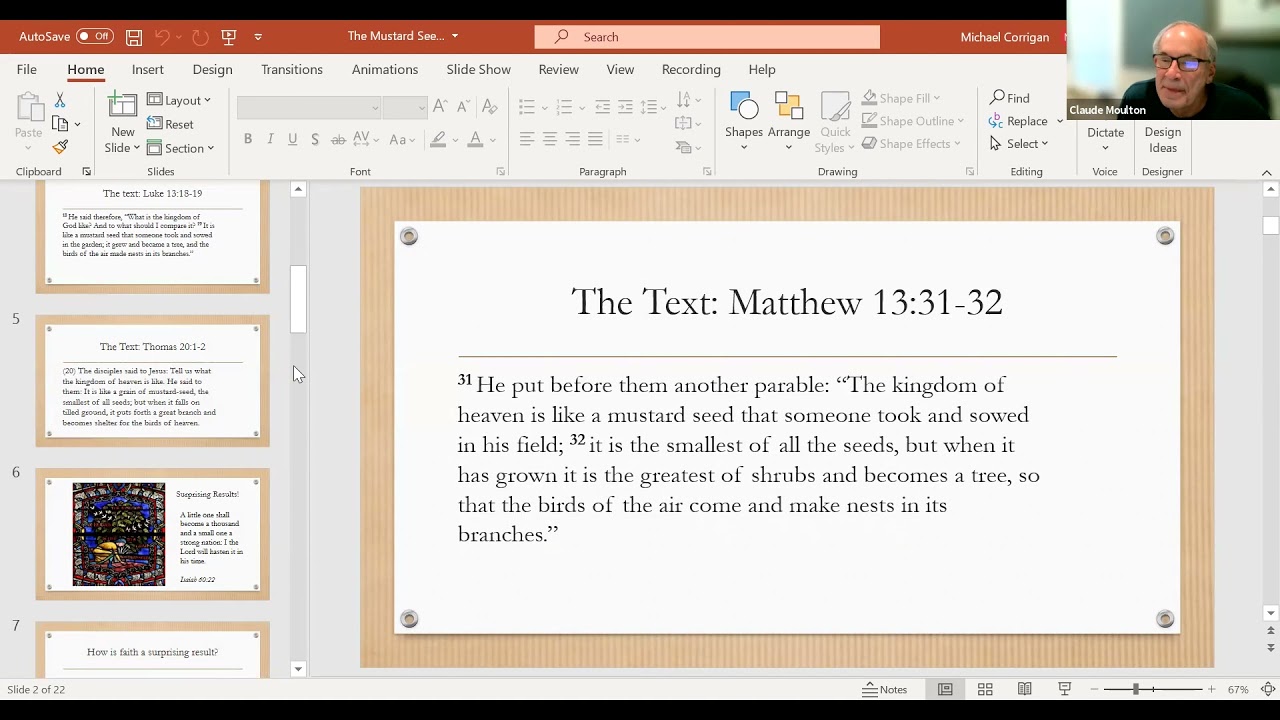Switch to Reading View icon

[x=1025, y=689]
